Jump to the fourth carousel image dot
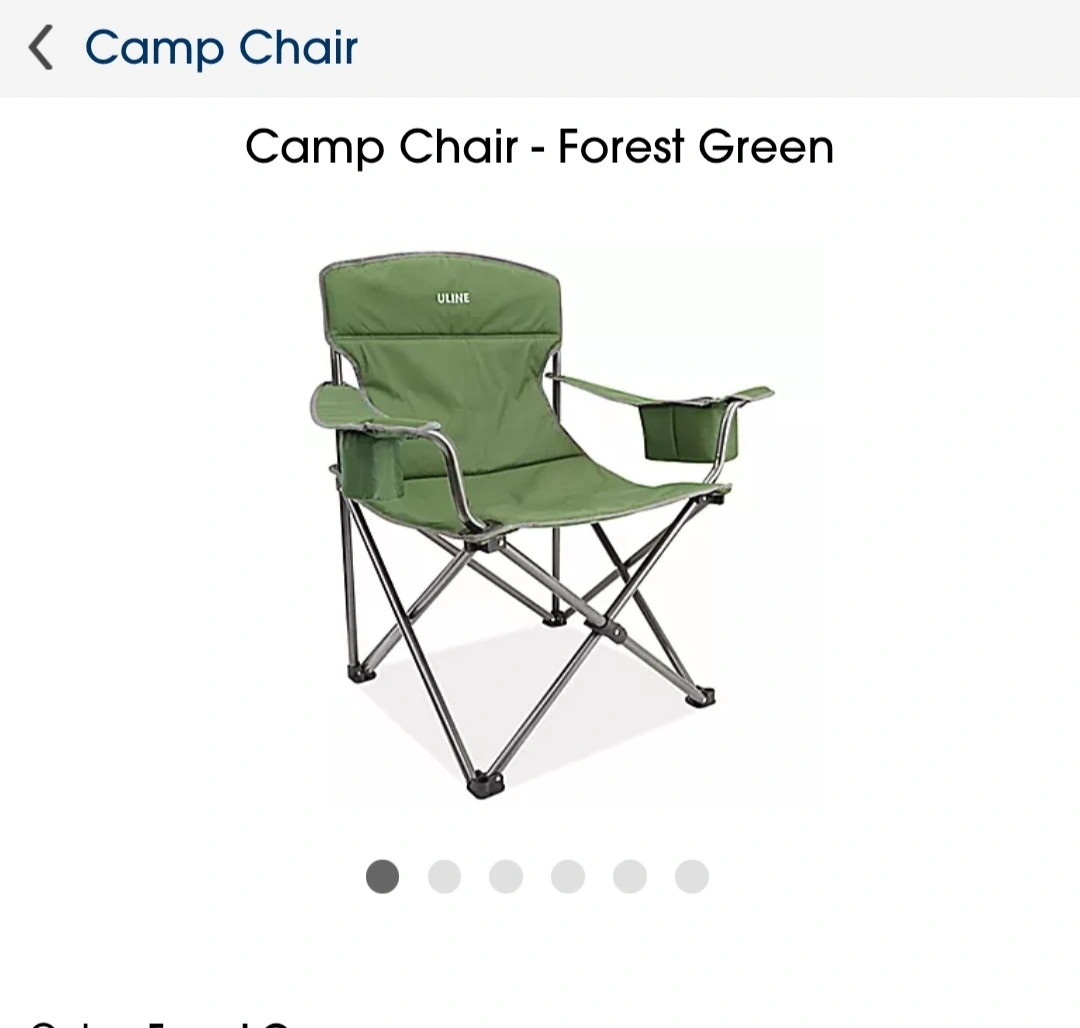 (568, 877)
